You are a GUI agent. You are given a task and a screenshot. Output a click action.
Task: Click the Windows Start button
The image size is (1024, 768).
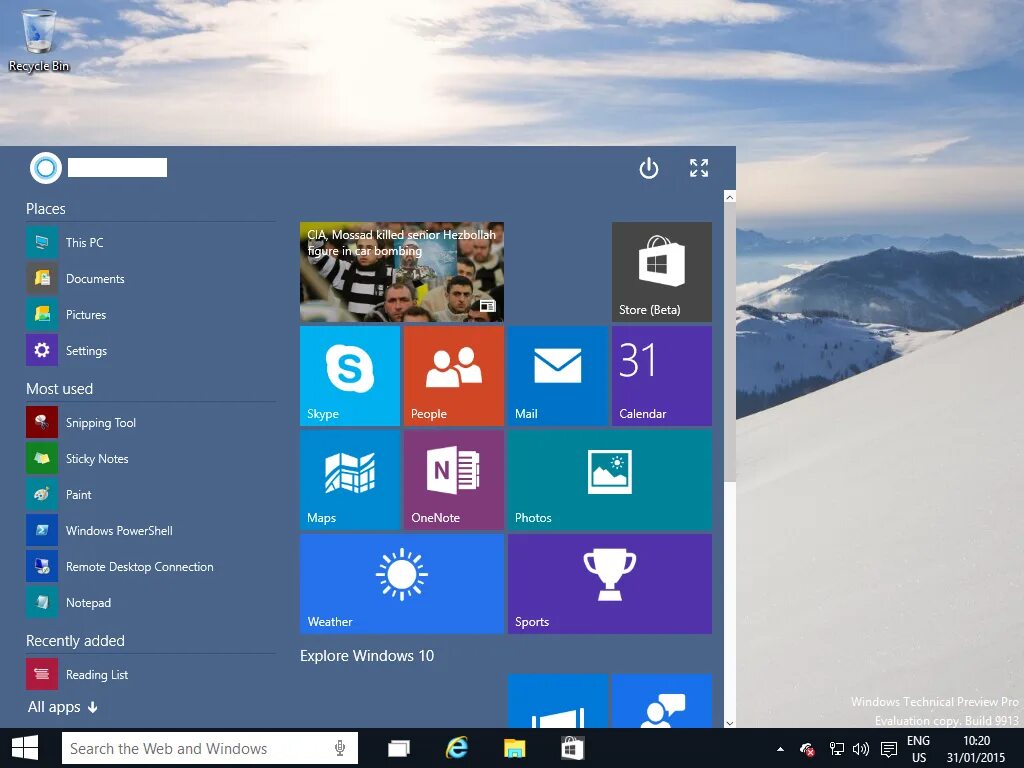pyautogui.click(x=25, y=748)
